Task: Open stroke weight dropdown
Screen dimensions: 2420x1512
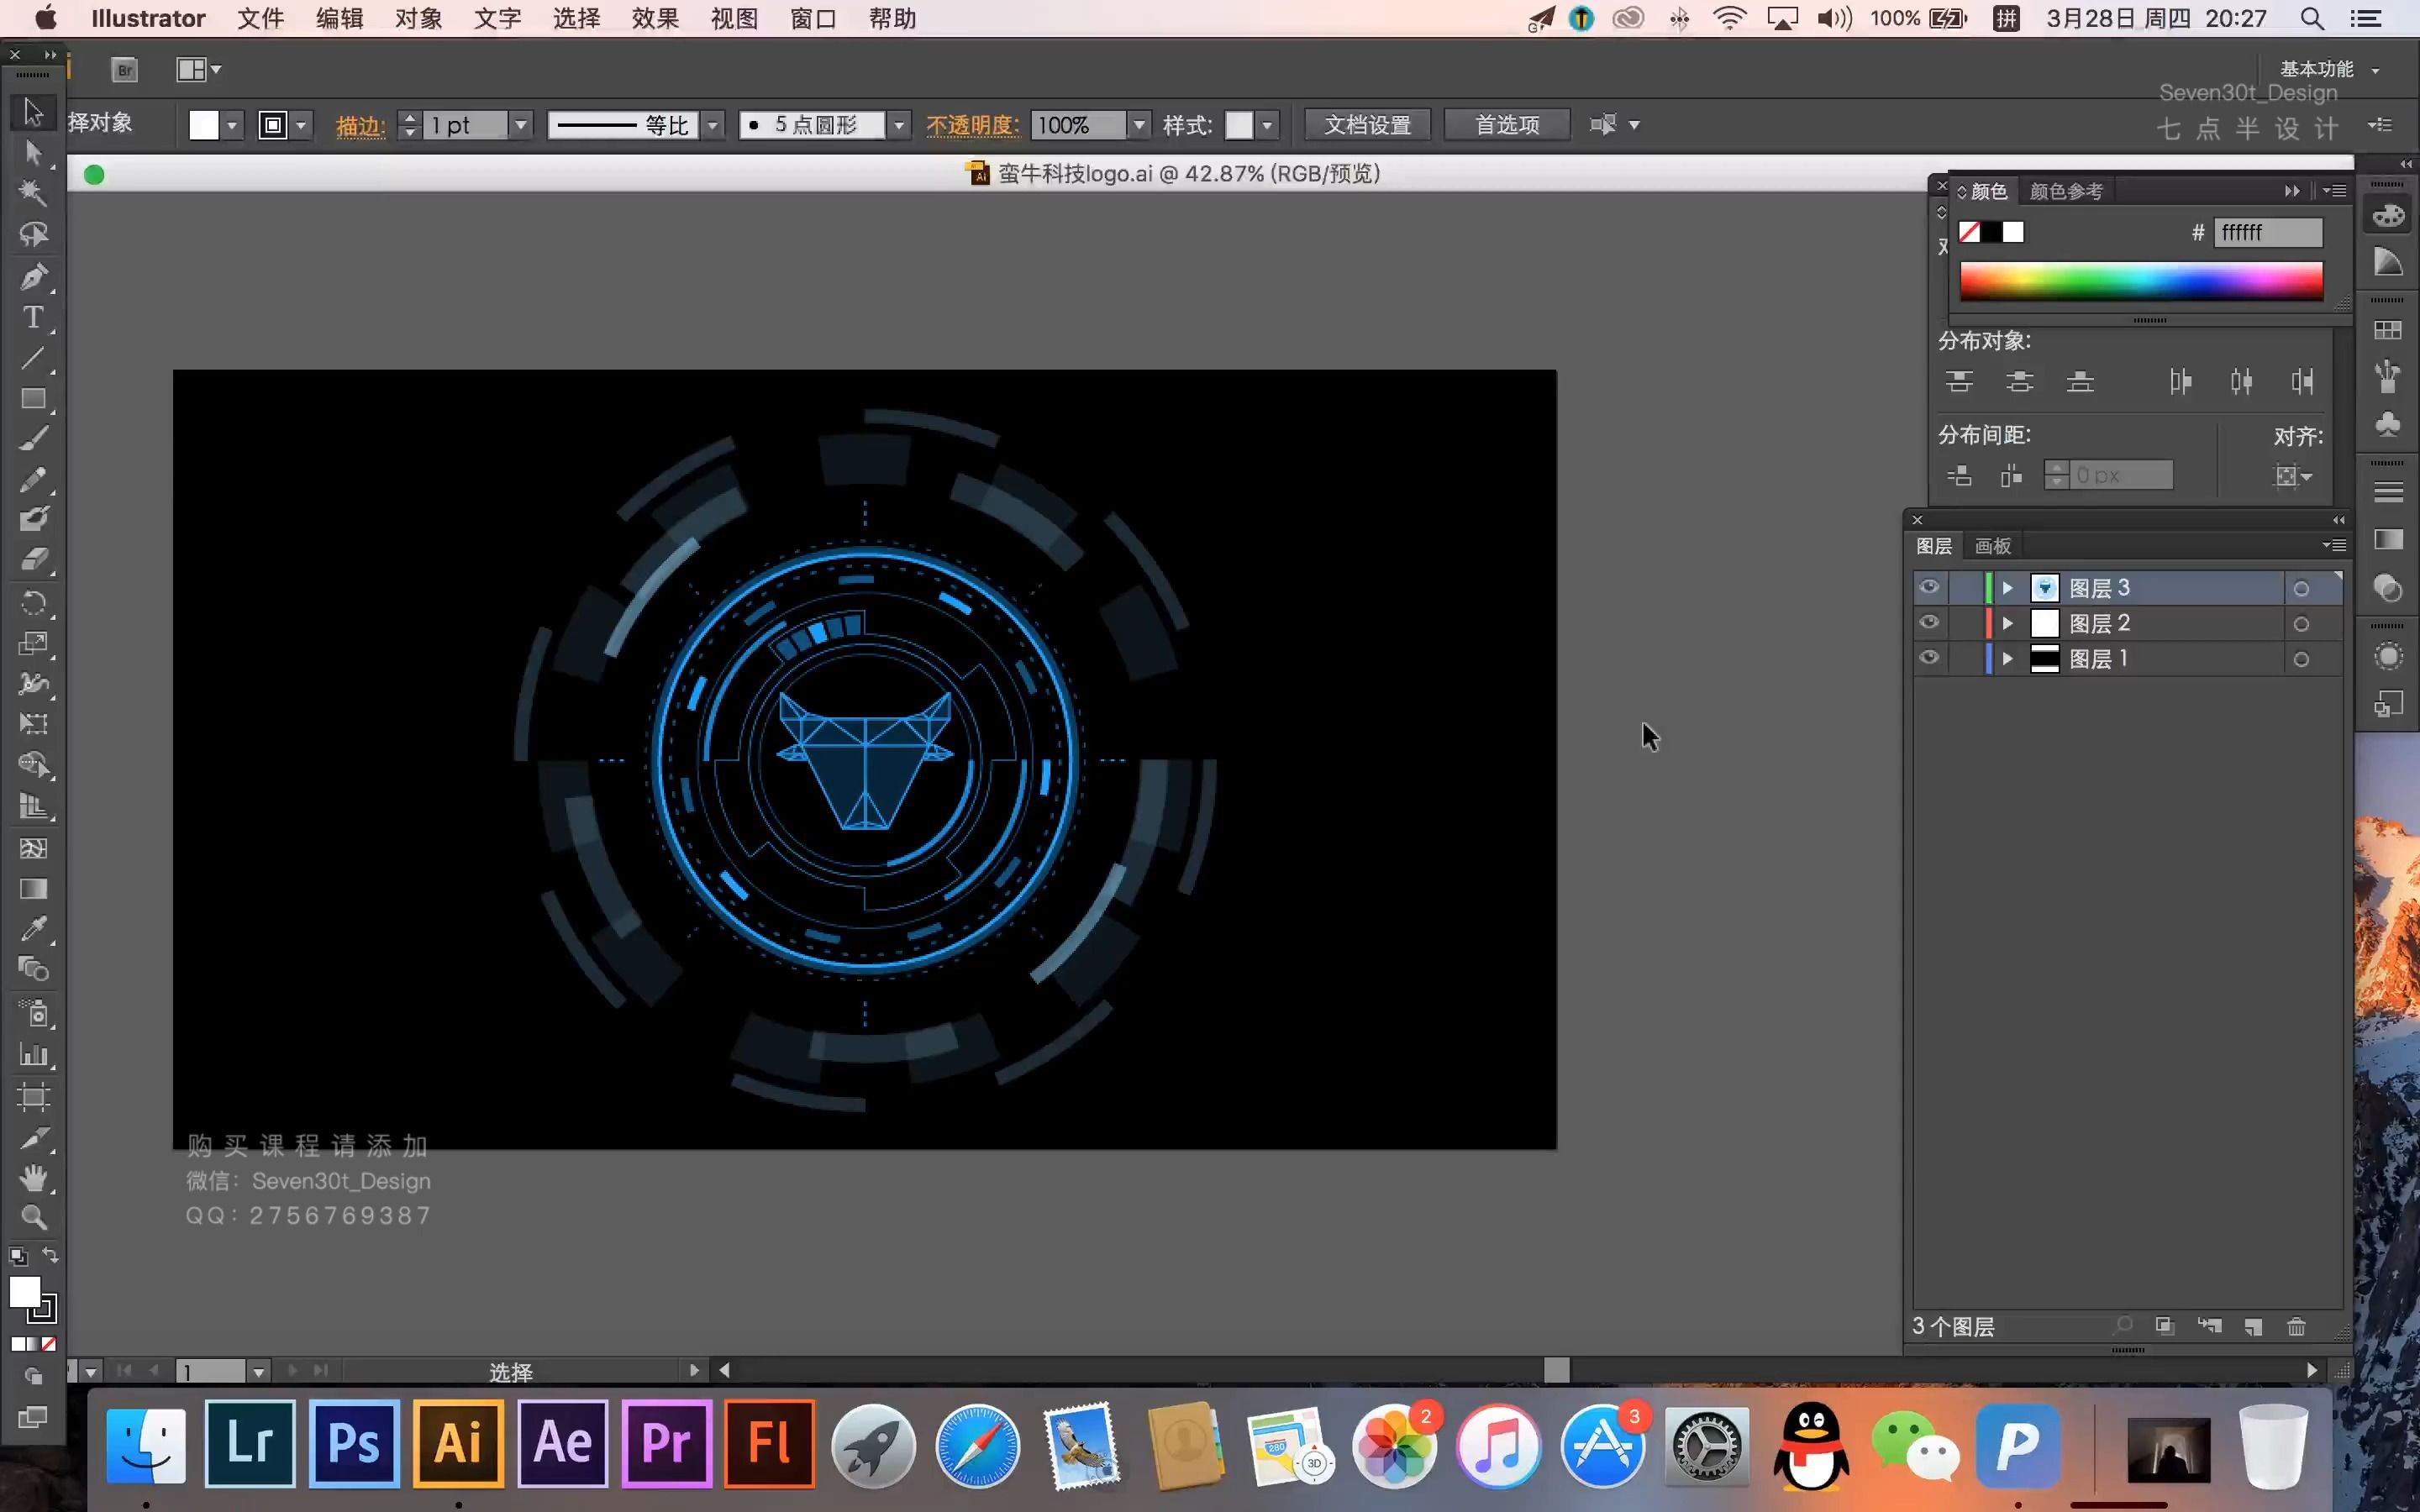Action: [521, 125]
